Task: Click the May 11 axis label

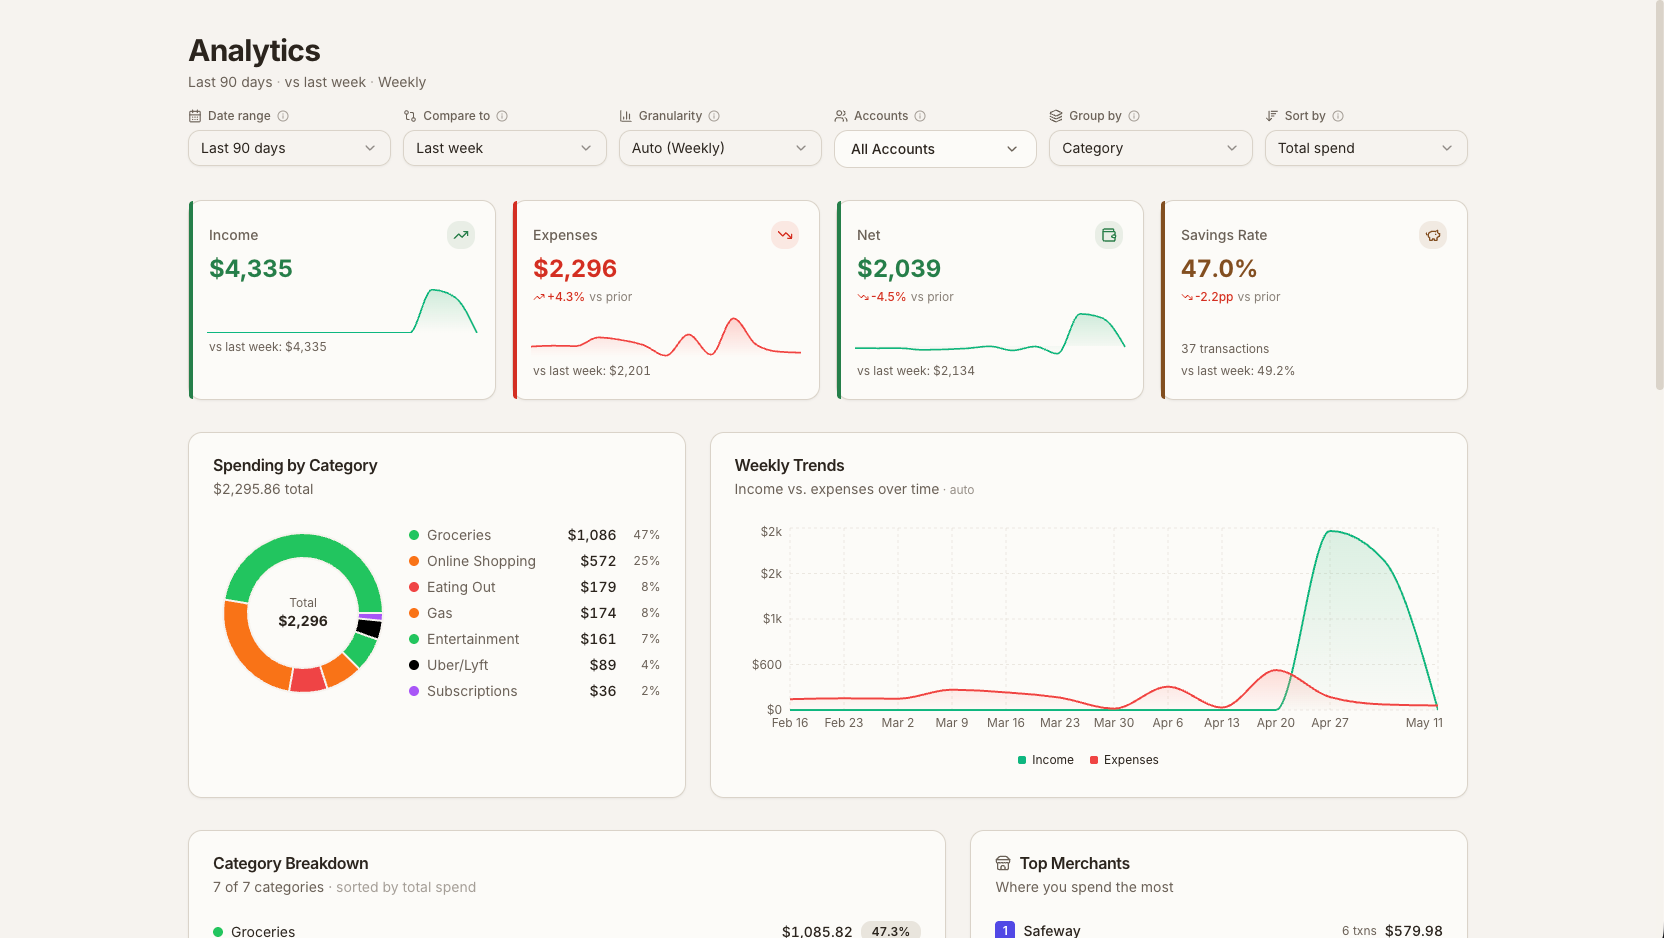Action: click(1424, 723)
